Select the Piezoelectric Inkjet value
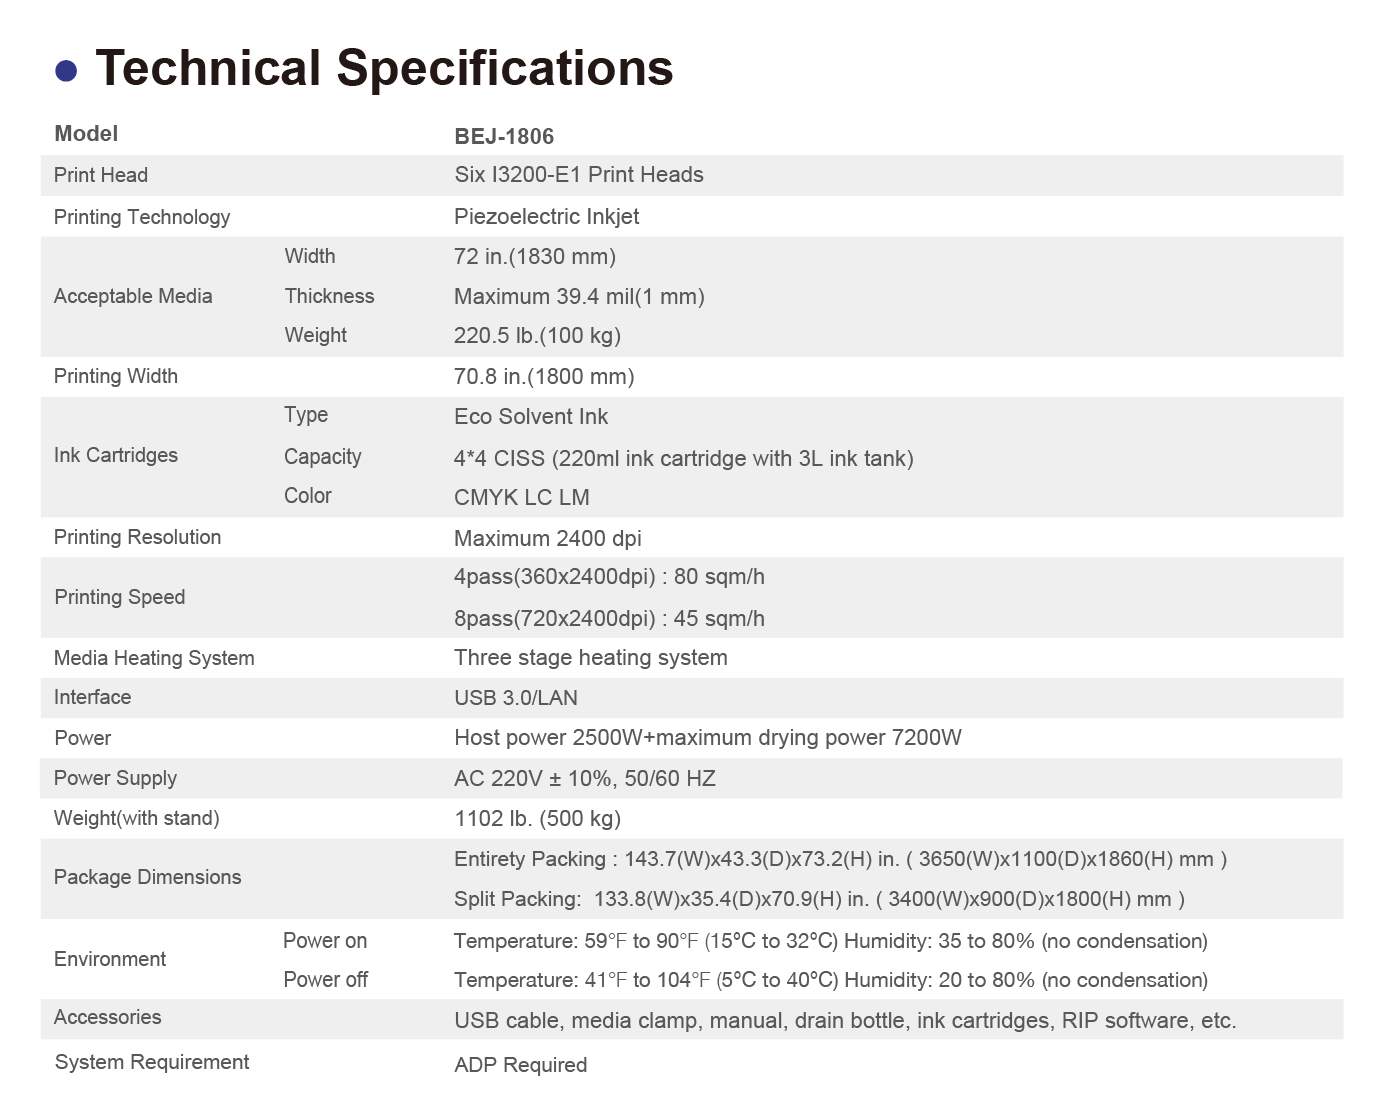This screenshot has height=1097, width=1380. pyautogui.click(x=546, y=217)
